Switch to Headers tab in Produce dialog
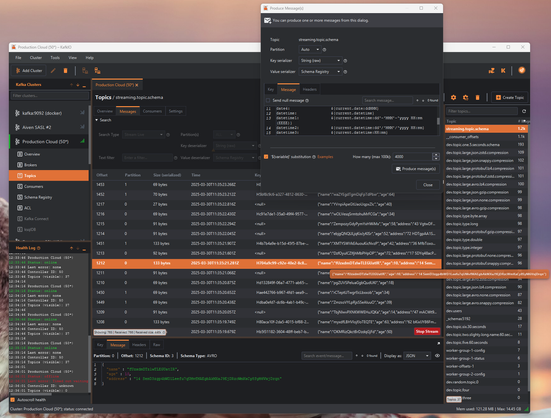This screenshot has height=418, width=551. point(310,89)
